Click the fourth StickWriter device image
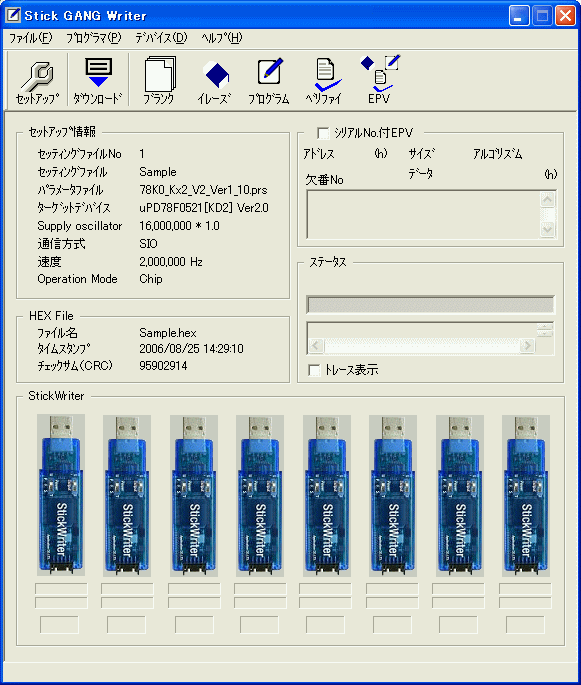This screenshot has width=581, height=685. pos(260,495)
